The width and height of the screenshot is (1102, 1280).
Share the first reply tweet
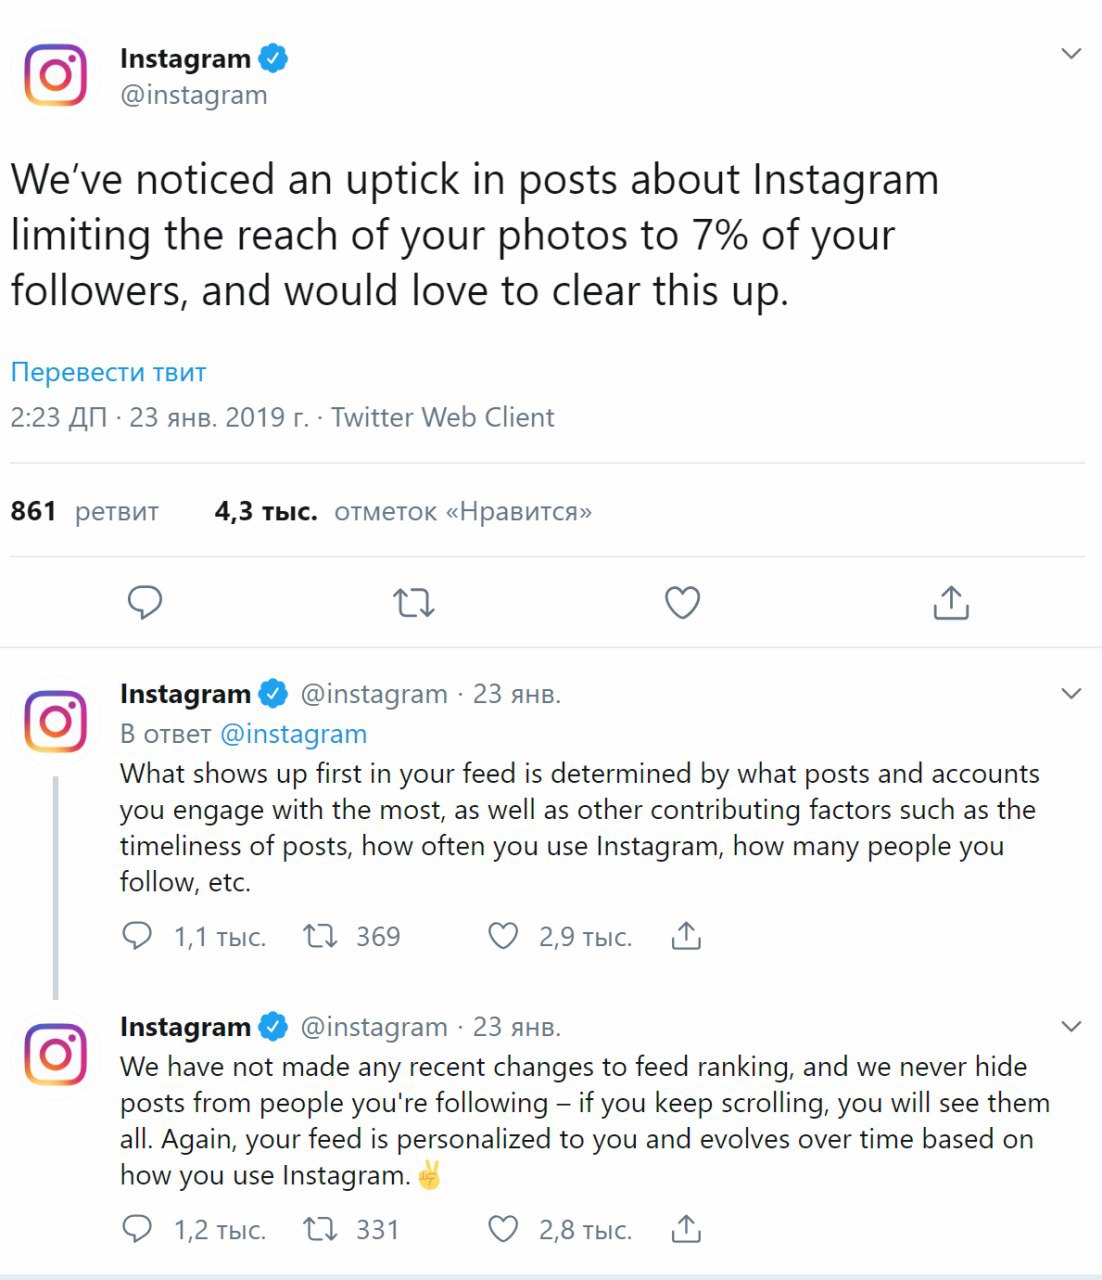click(x=686, y=935)
